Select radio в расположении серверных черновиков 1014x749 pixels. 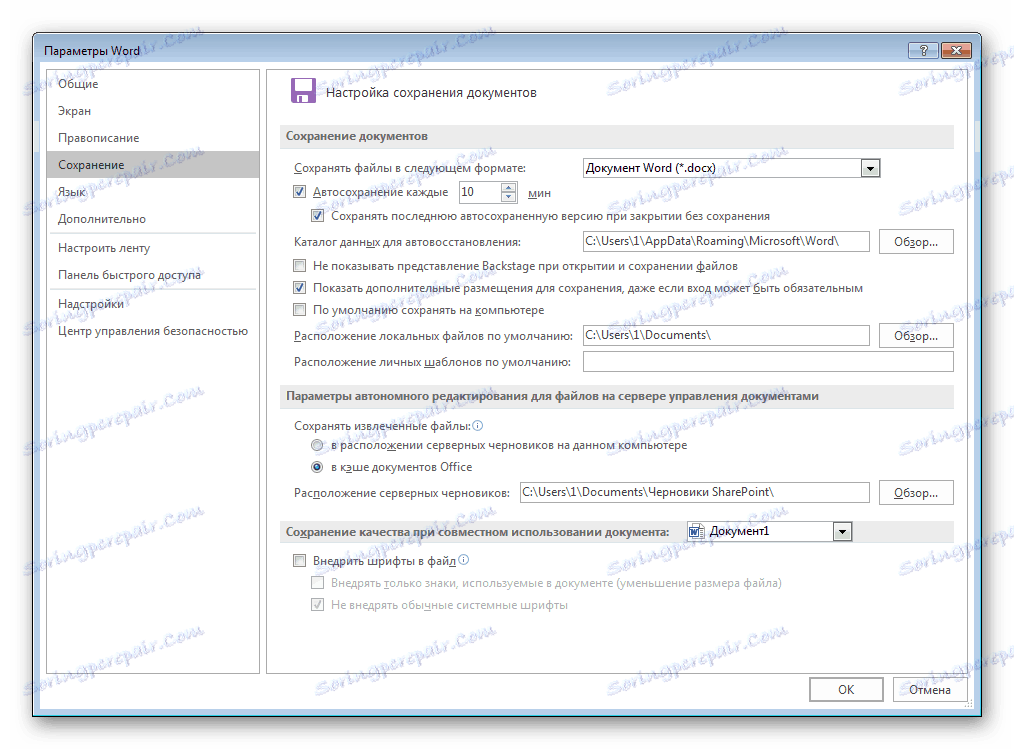317,445
